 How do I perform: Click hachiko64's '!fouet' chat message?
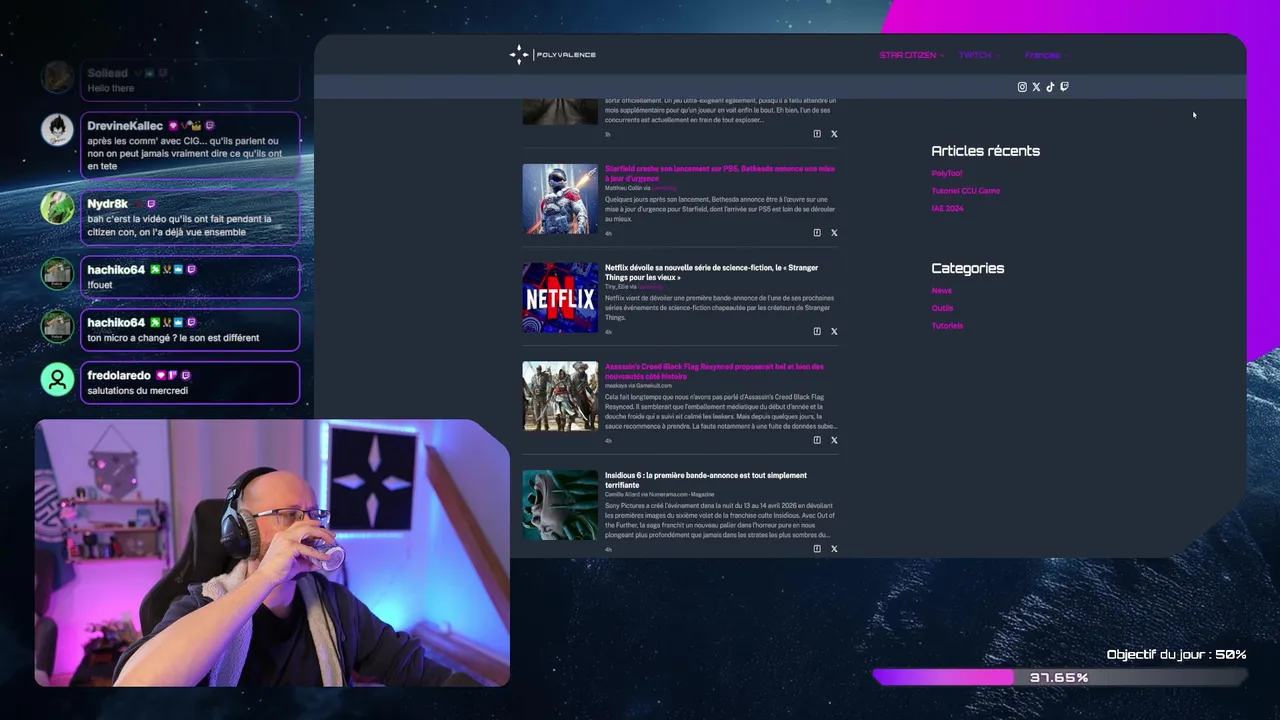(190, 277)
